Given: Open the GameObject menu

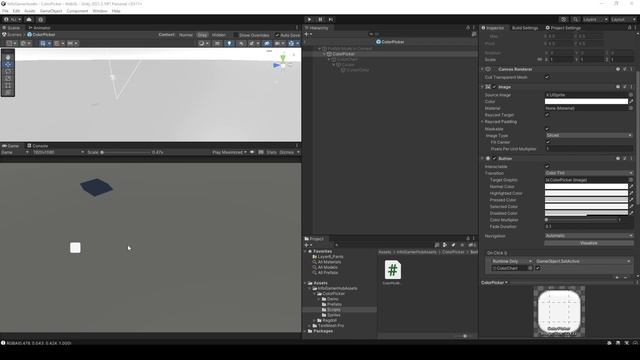Looking at the screenshot, I should tap(51, 11).
